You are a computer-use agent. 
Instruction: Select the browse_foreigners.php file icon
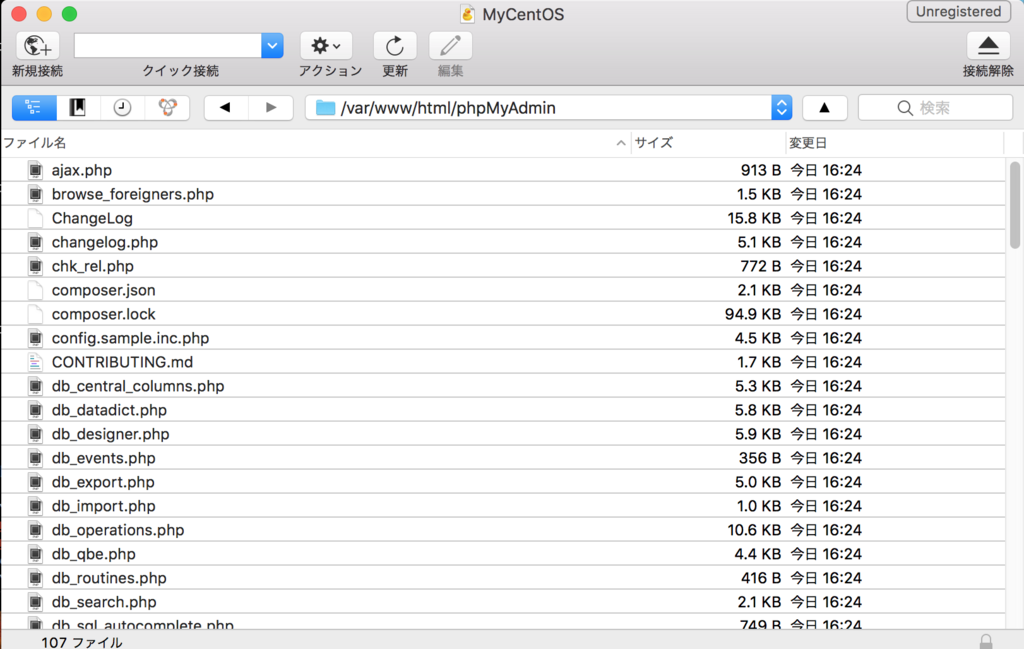click(35, 195)
